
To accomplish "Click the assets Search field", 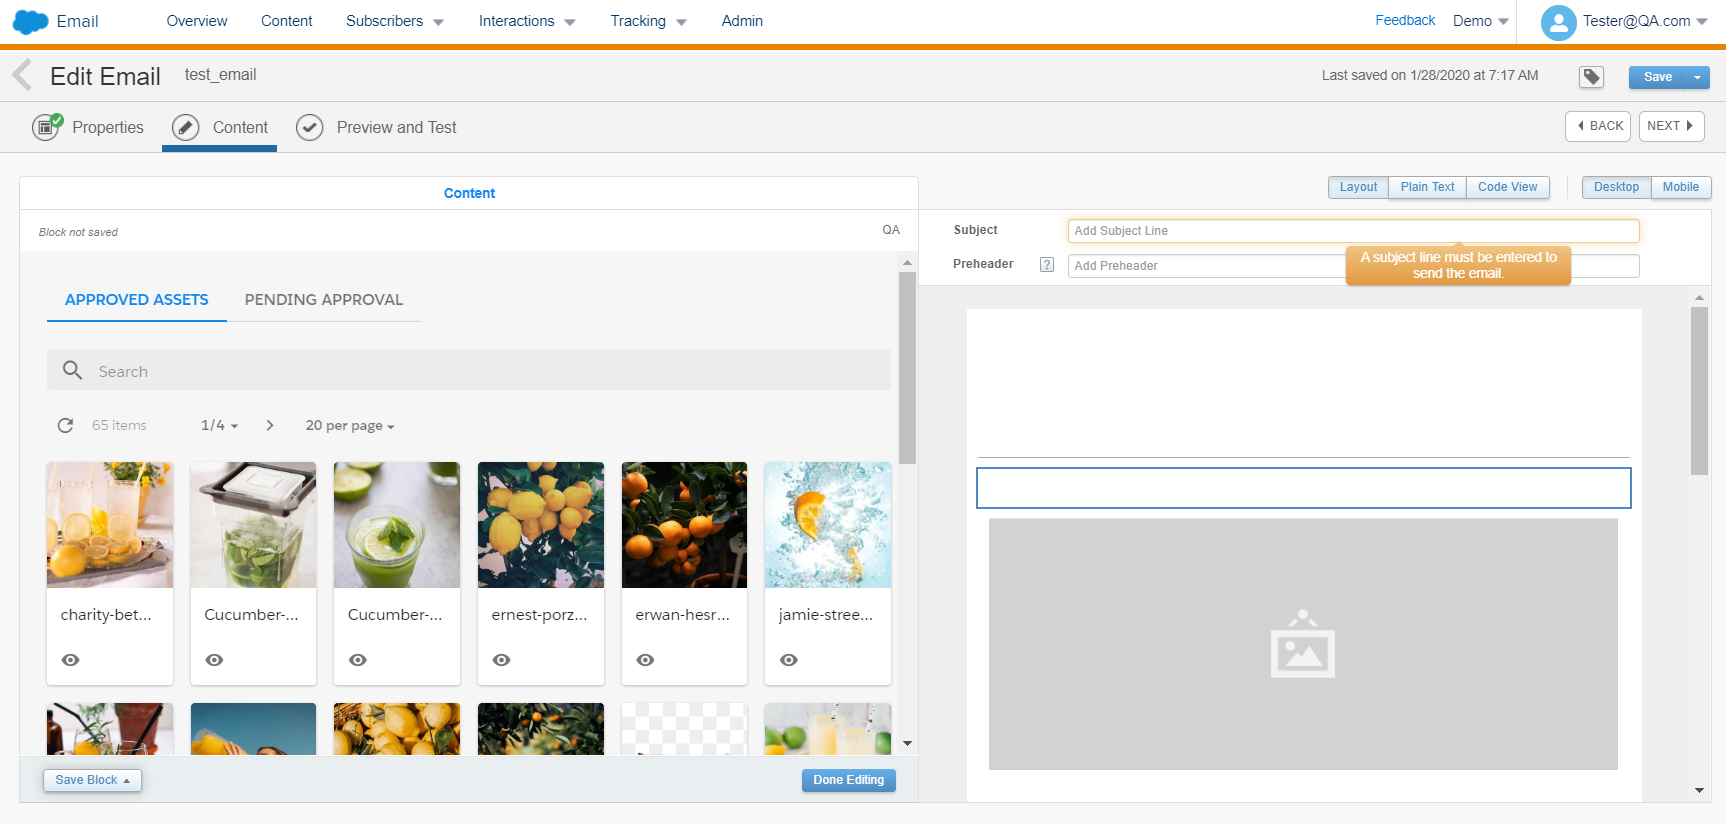I will tap(469, 370).
